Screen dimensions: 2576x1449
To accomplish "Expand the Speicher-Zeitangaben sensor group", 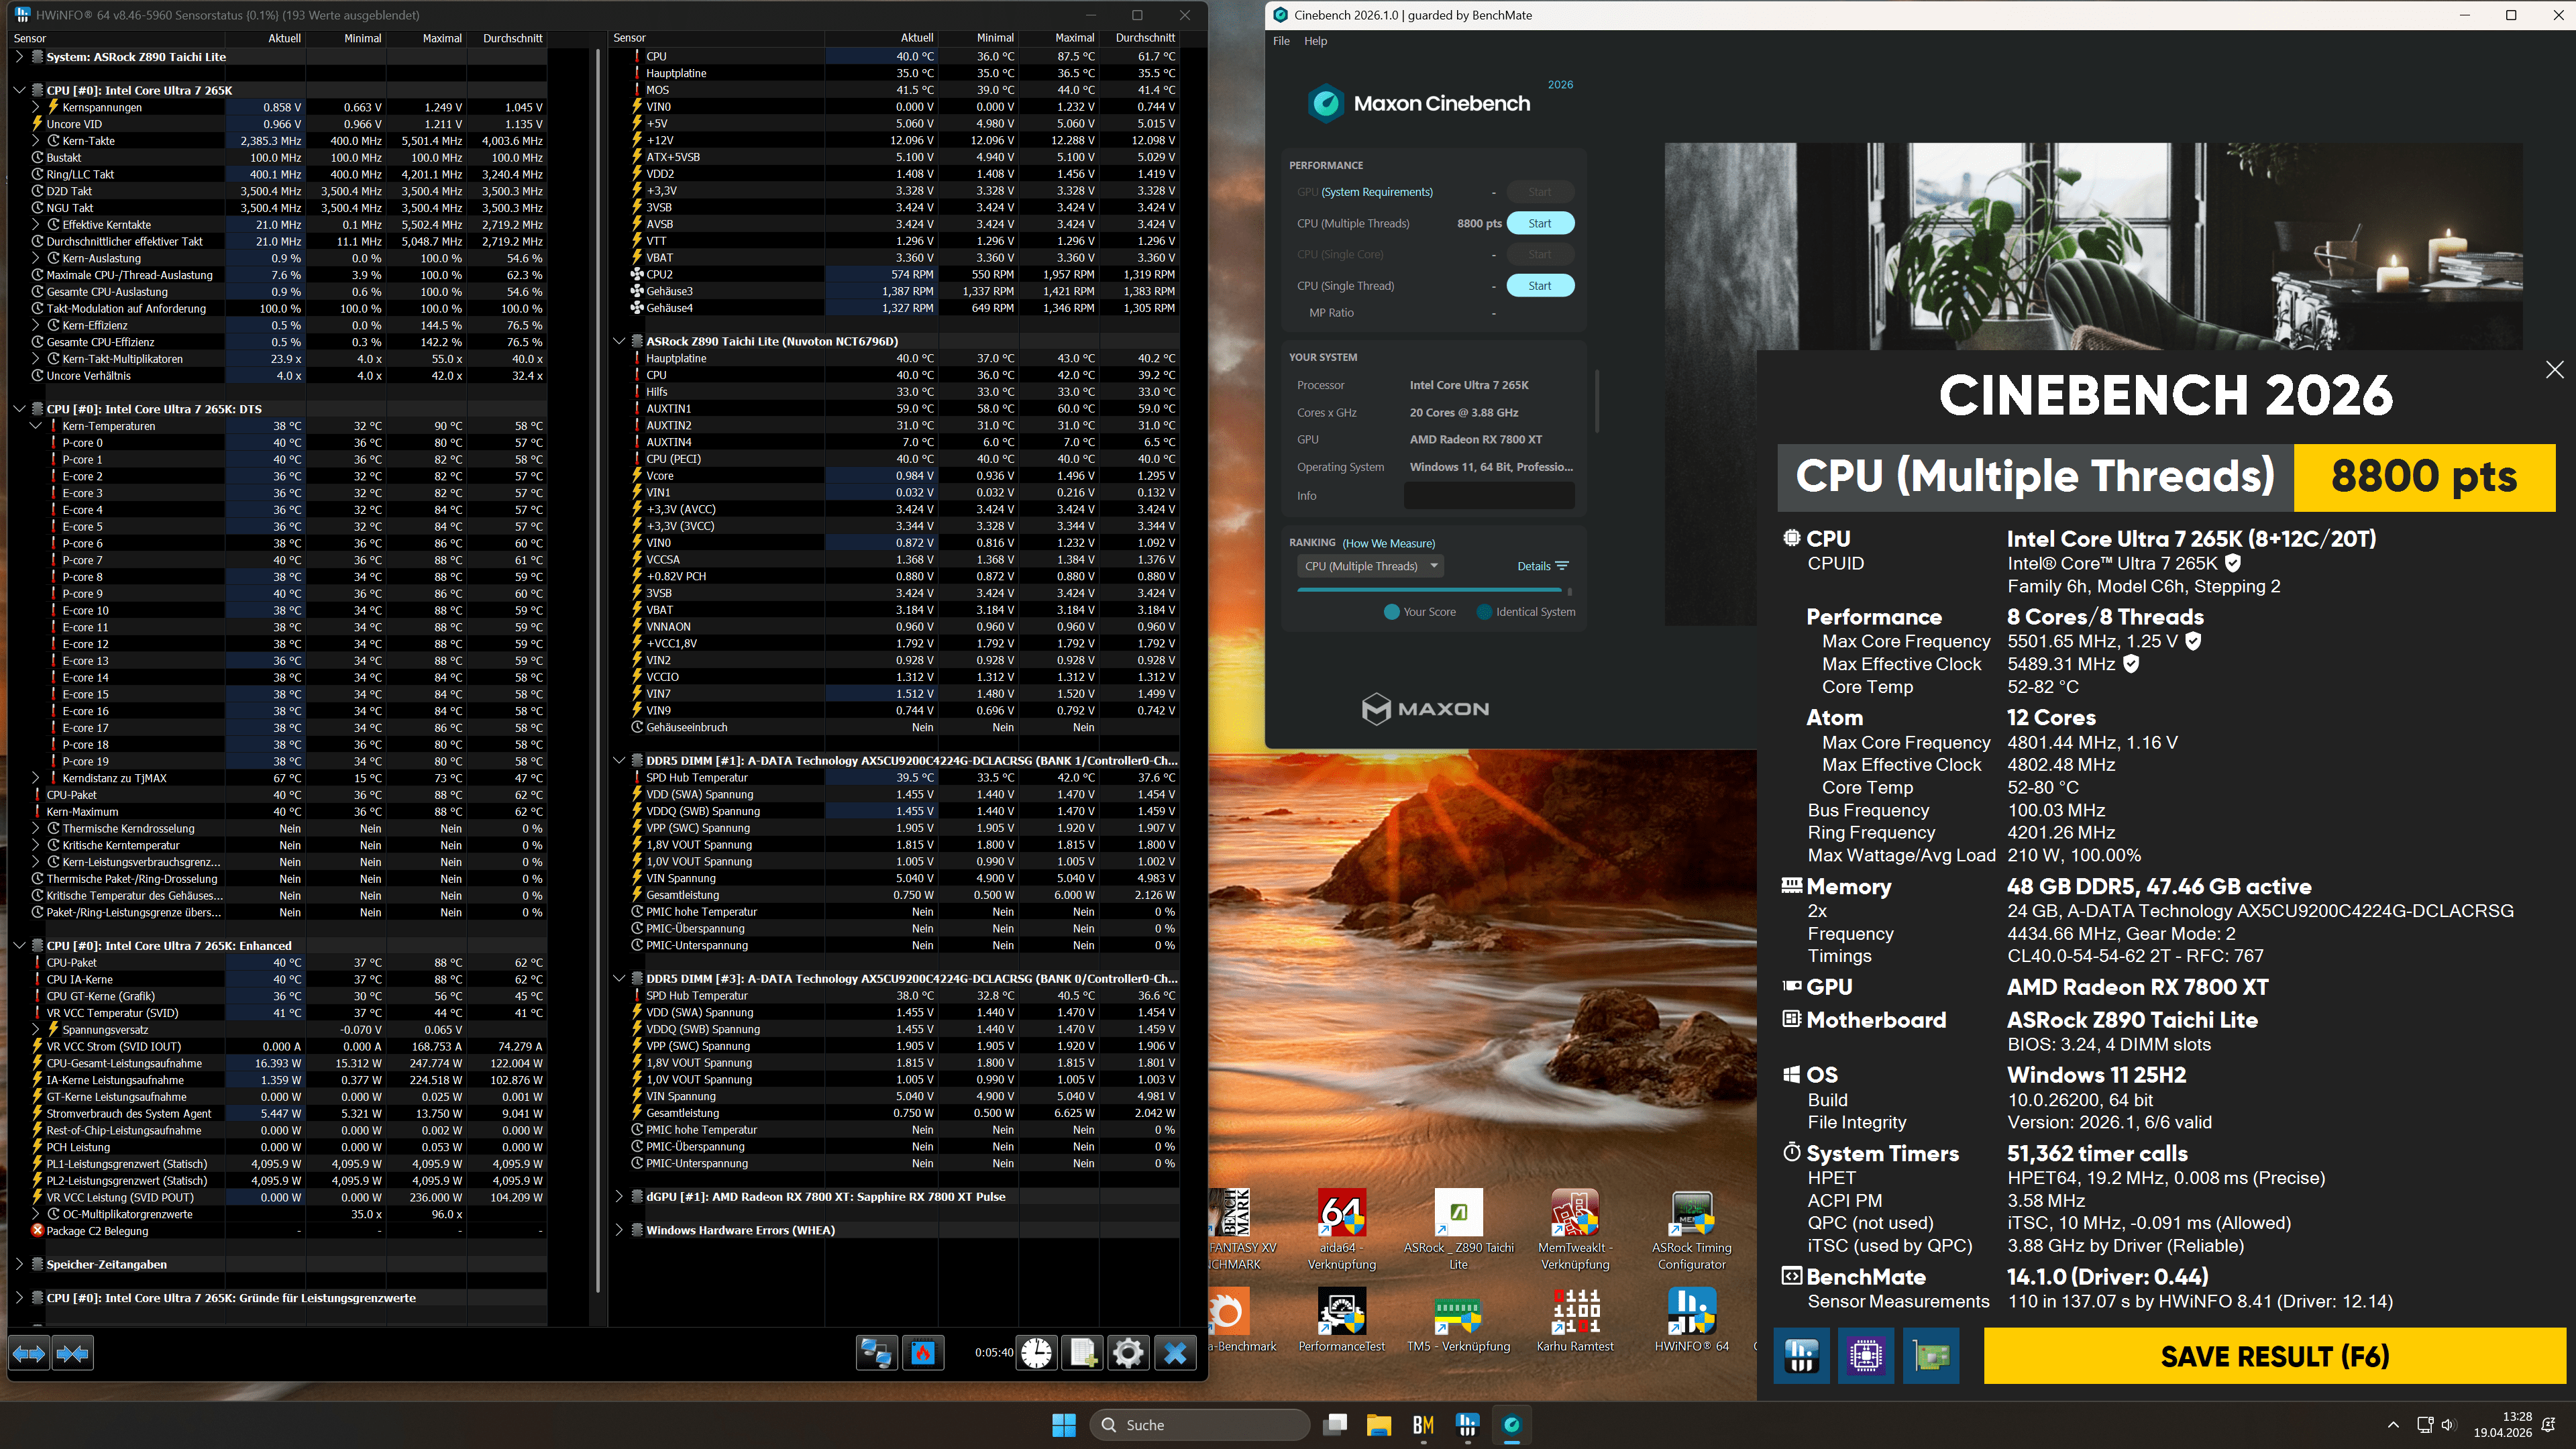I will (x=19, y=1264).
